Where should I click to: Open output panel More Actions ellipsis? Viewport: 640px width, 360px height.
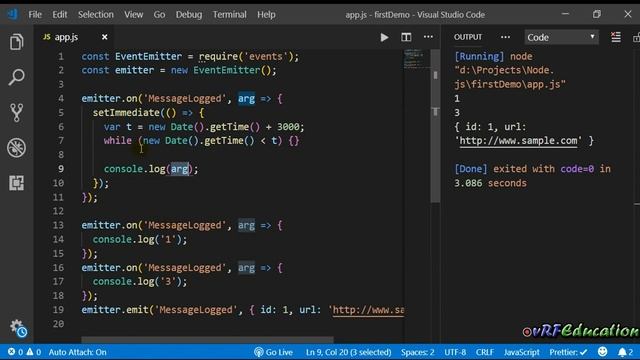point(505,37)
